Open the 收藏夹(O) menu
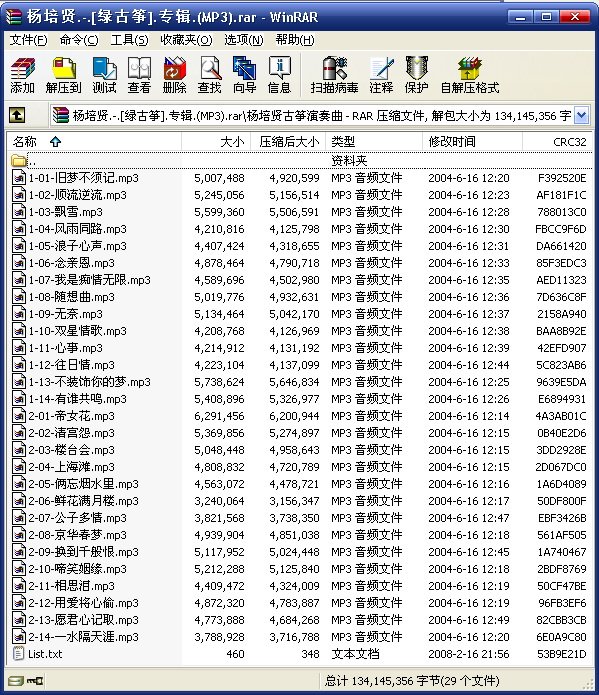The height and width of the screenshot is (695, 599). (186, 40)
